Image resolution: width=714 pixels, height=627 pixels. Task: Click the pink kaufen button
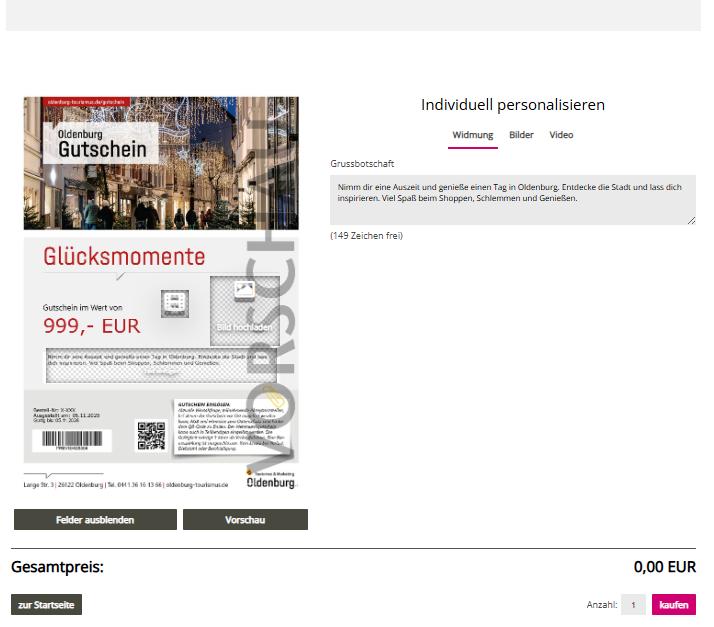coord(673,605)
